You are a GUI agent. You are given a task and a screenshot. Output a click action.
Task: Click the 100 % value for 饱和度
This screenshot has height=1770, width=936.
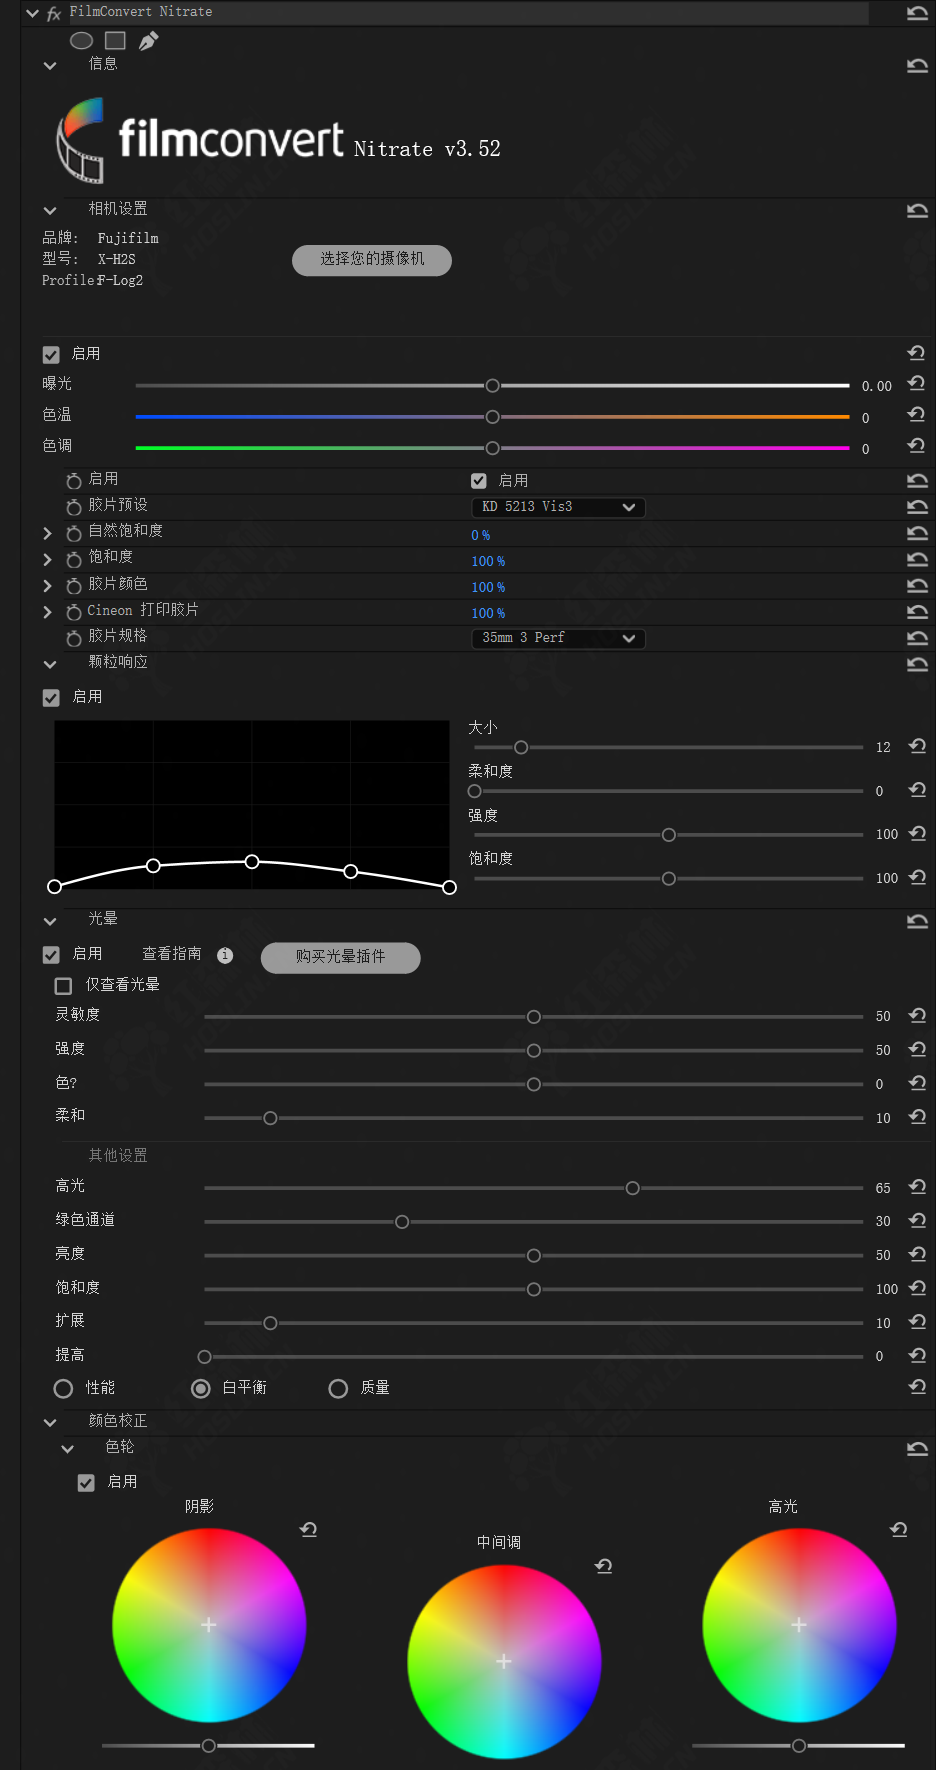488,561
